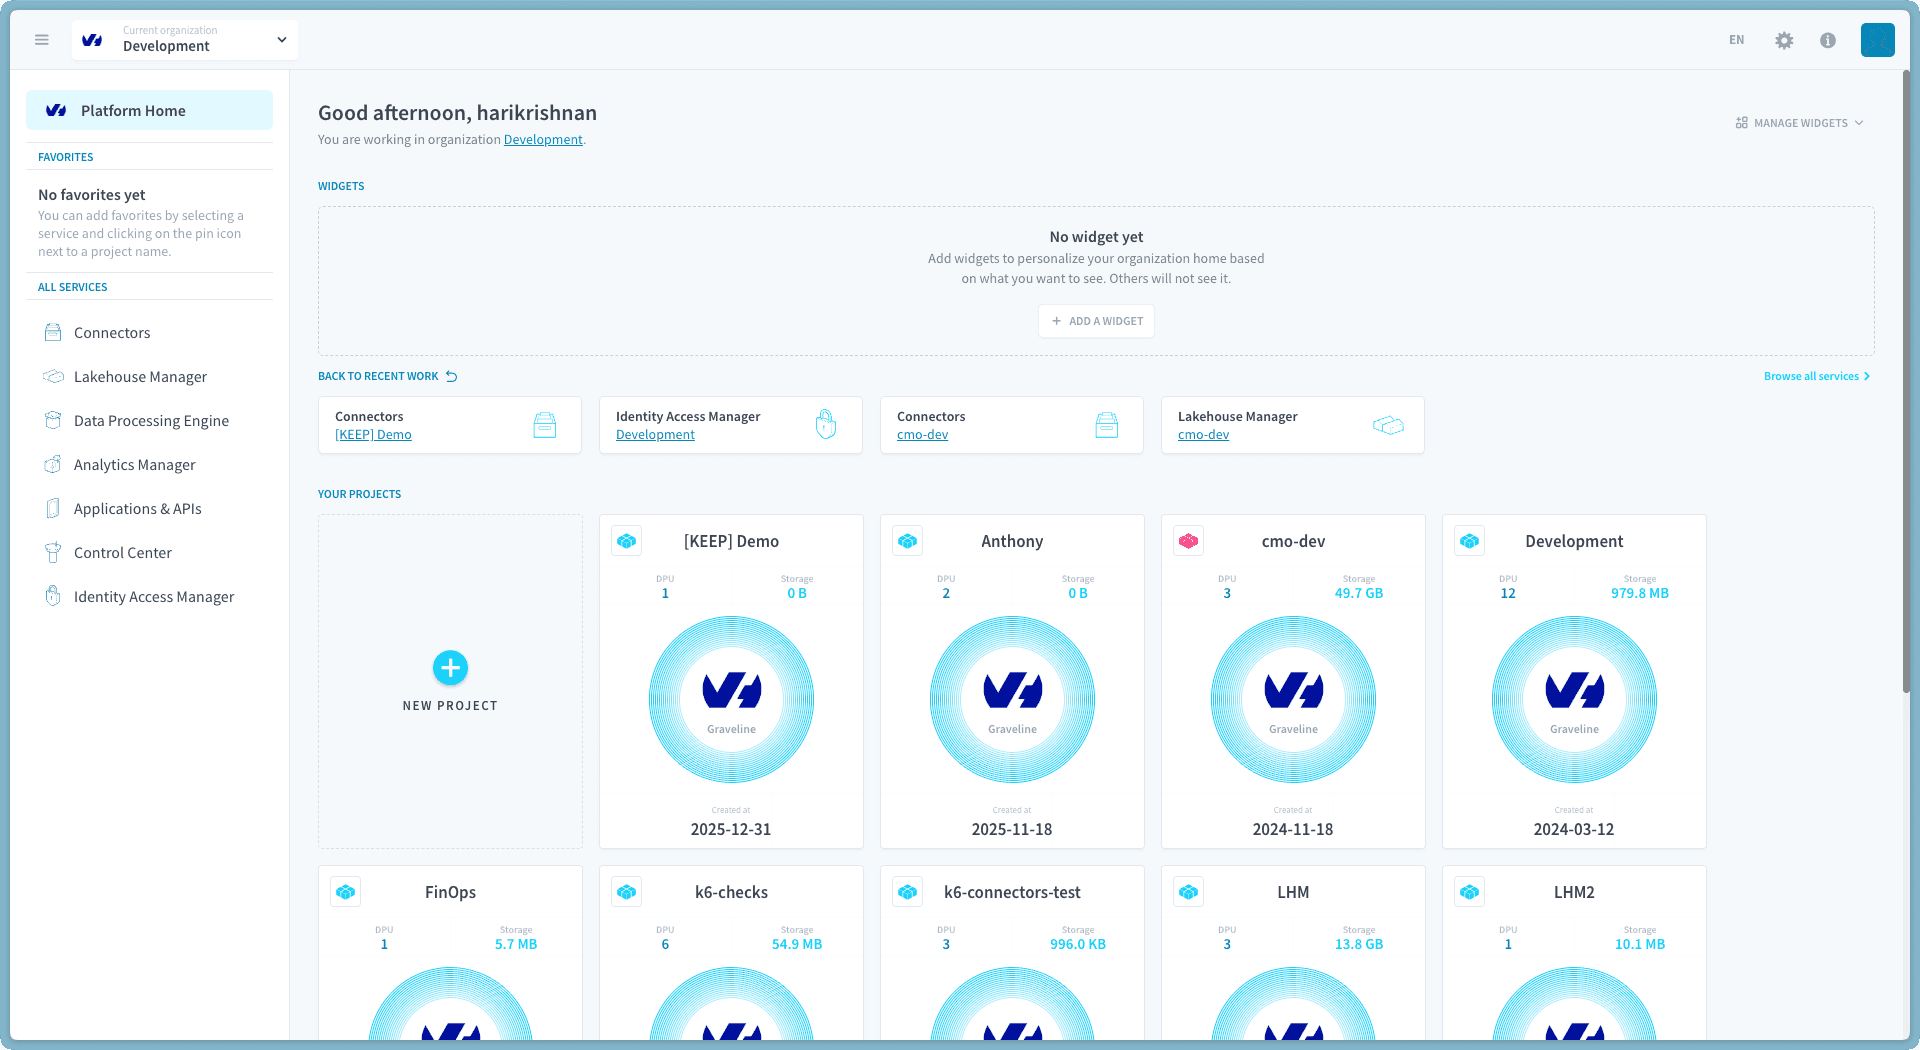The image size is (1920, 1050).
Task: Open cmo-dev link under Connectors card
Action: click(922, 435)
